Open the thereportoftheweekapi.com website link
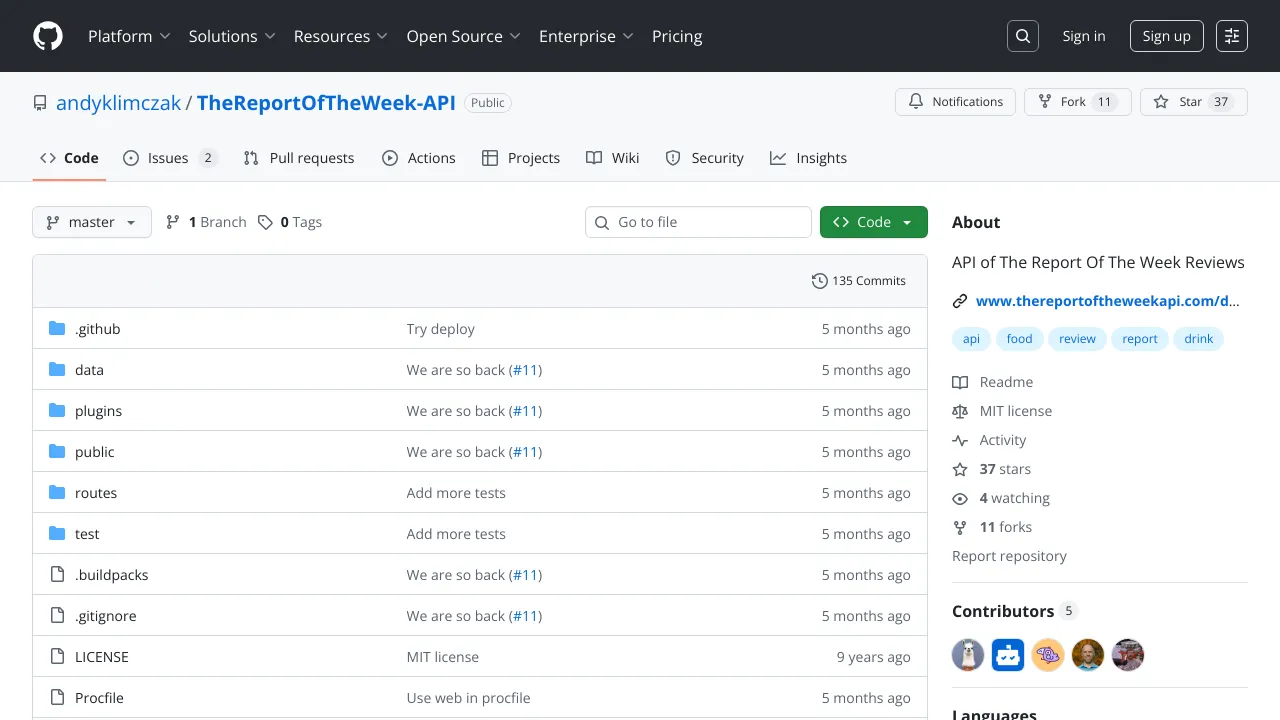 coord(1107,301)
